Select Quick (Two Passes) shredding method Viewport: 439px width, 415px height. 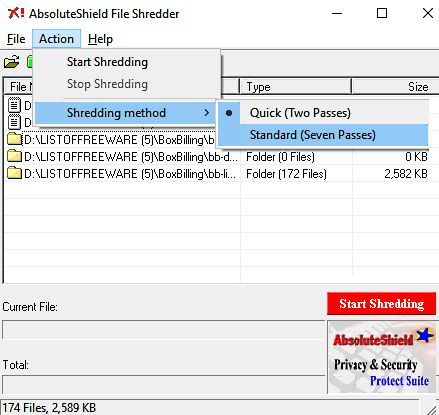coord(323,113)
